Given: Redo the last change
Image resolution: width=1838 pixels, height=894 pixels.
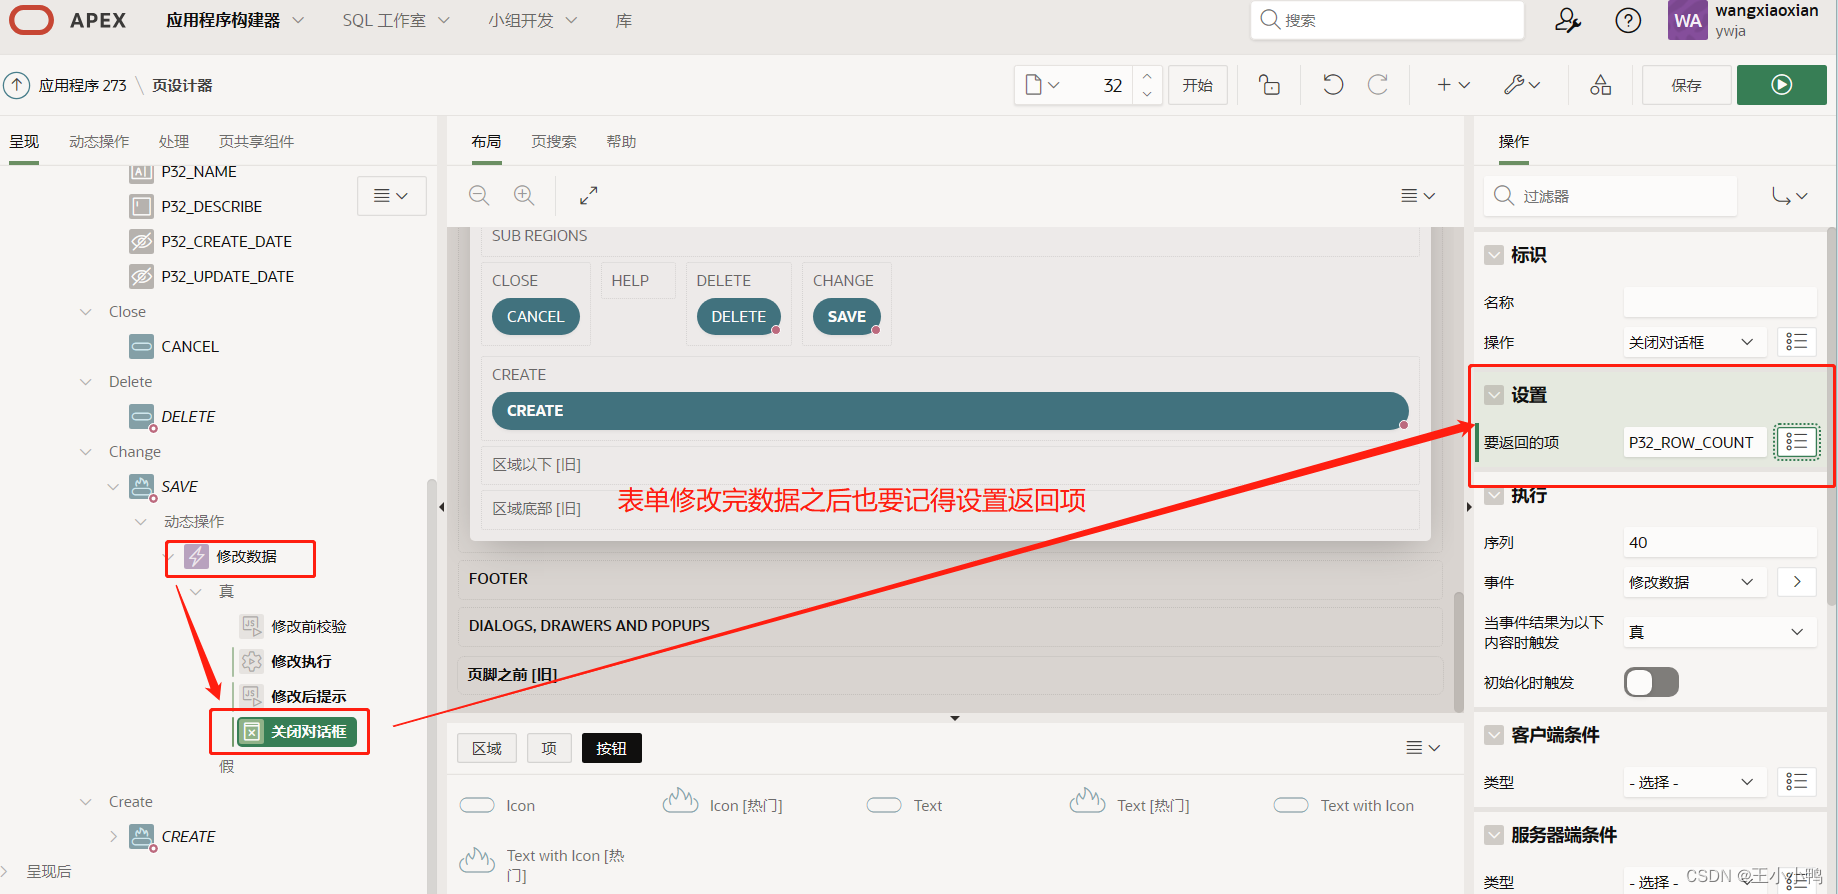Looking at the screenshot, I should (1378, 85).
